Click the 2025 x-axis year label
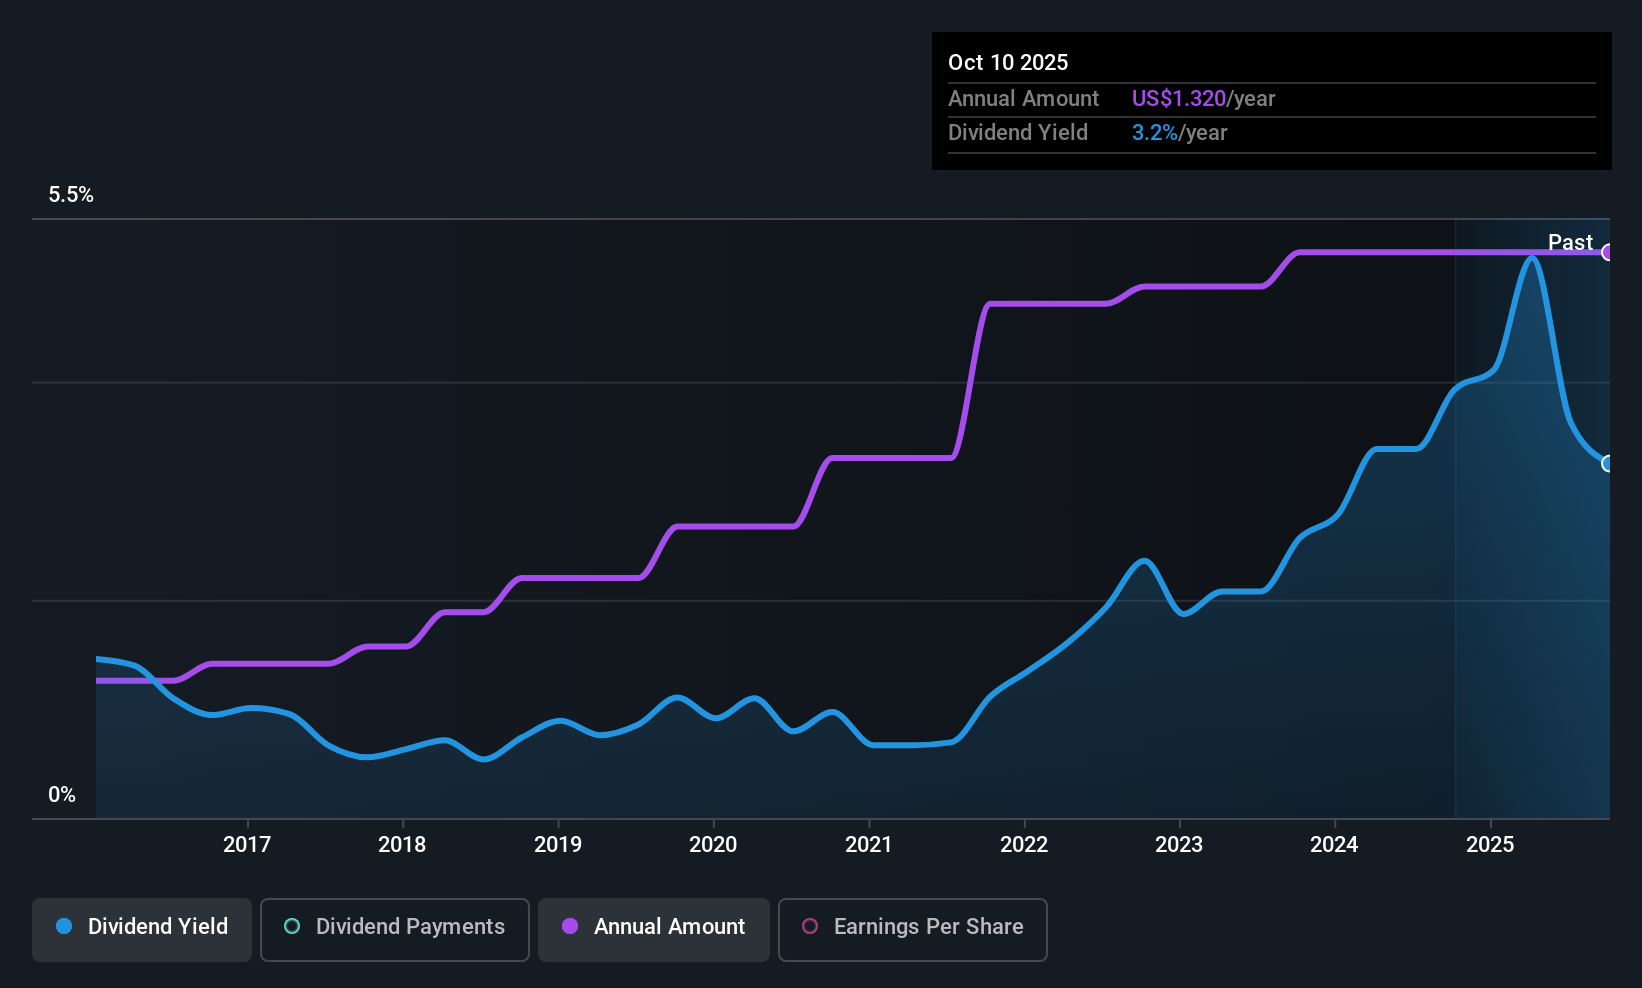1642x988 pixels. pos(1490,845)
